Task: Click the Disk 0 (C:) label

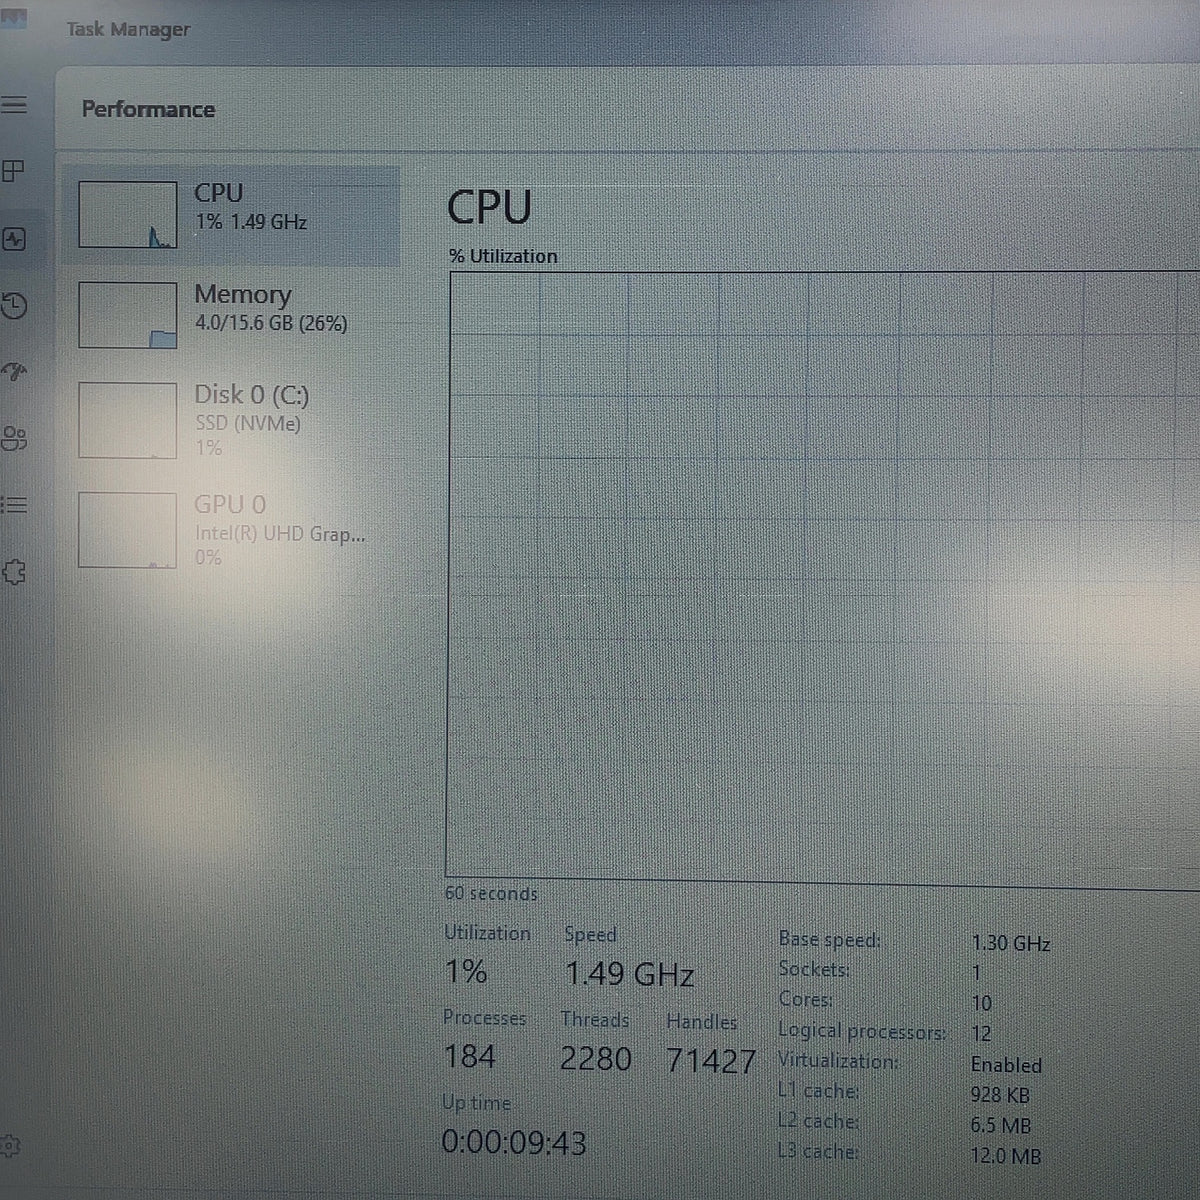Action: point(251,395)
